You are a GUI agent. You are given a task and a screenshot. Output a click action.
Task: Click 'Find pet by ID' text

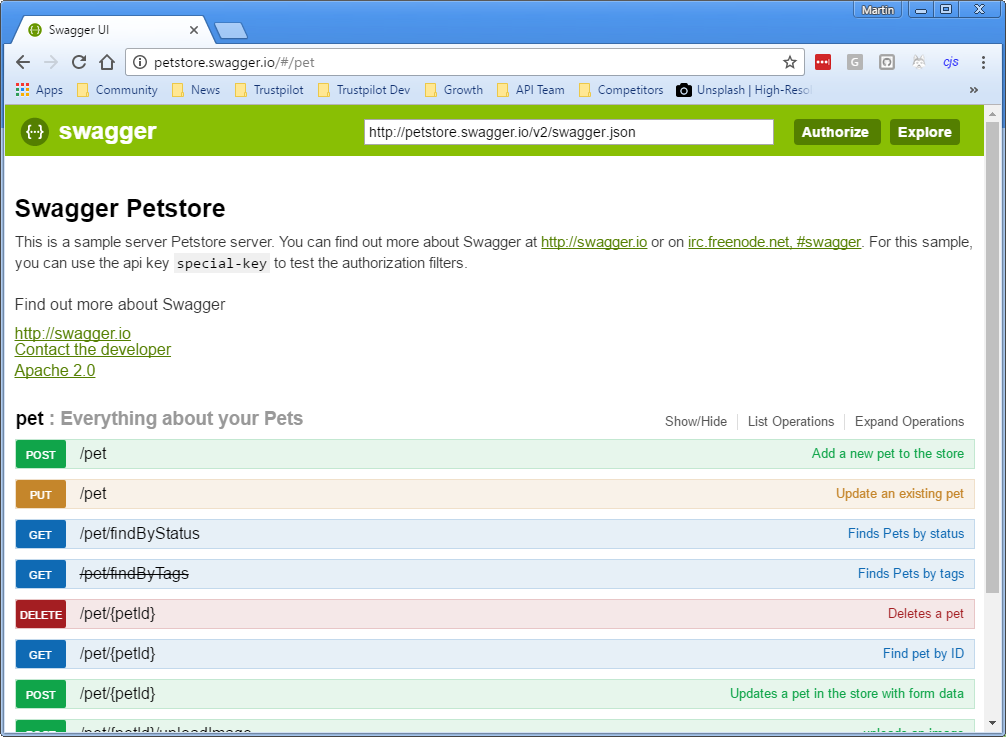tap(923, 653)
